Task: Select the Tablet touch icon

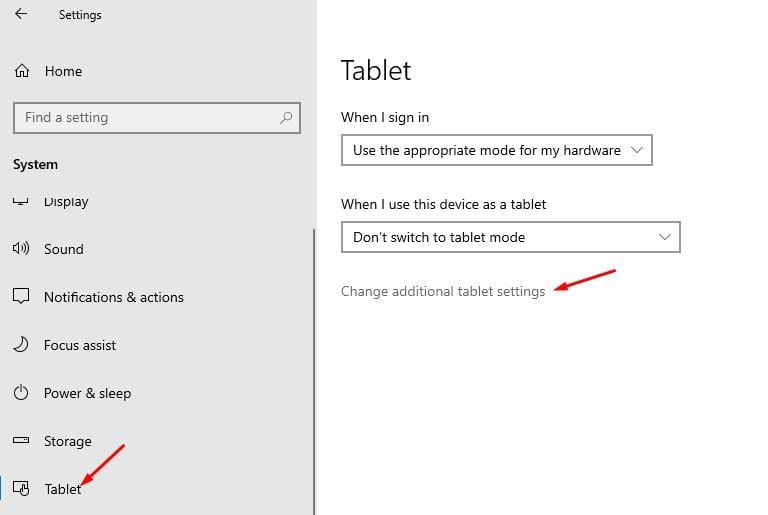Action: pos(21,488)
